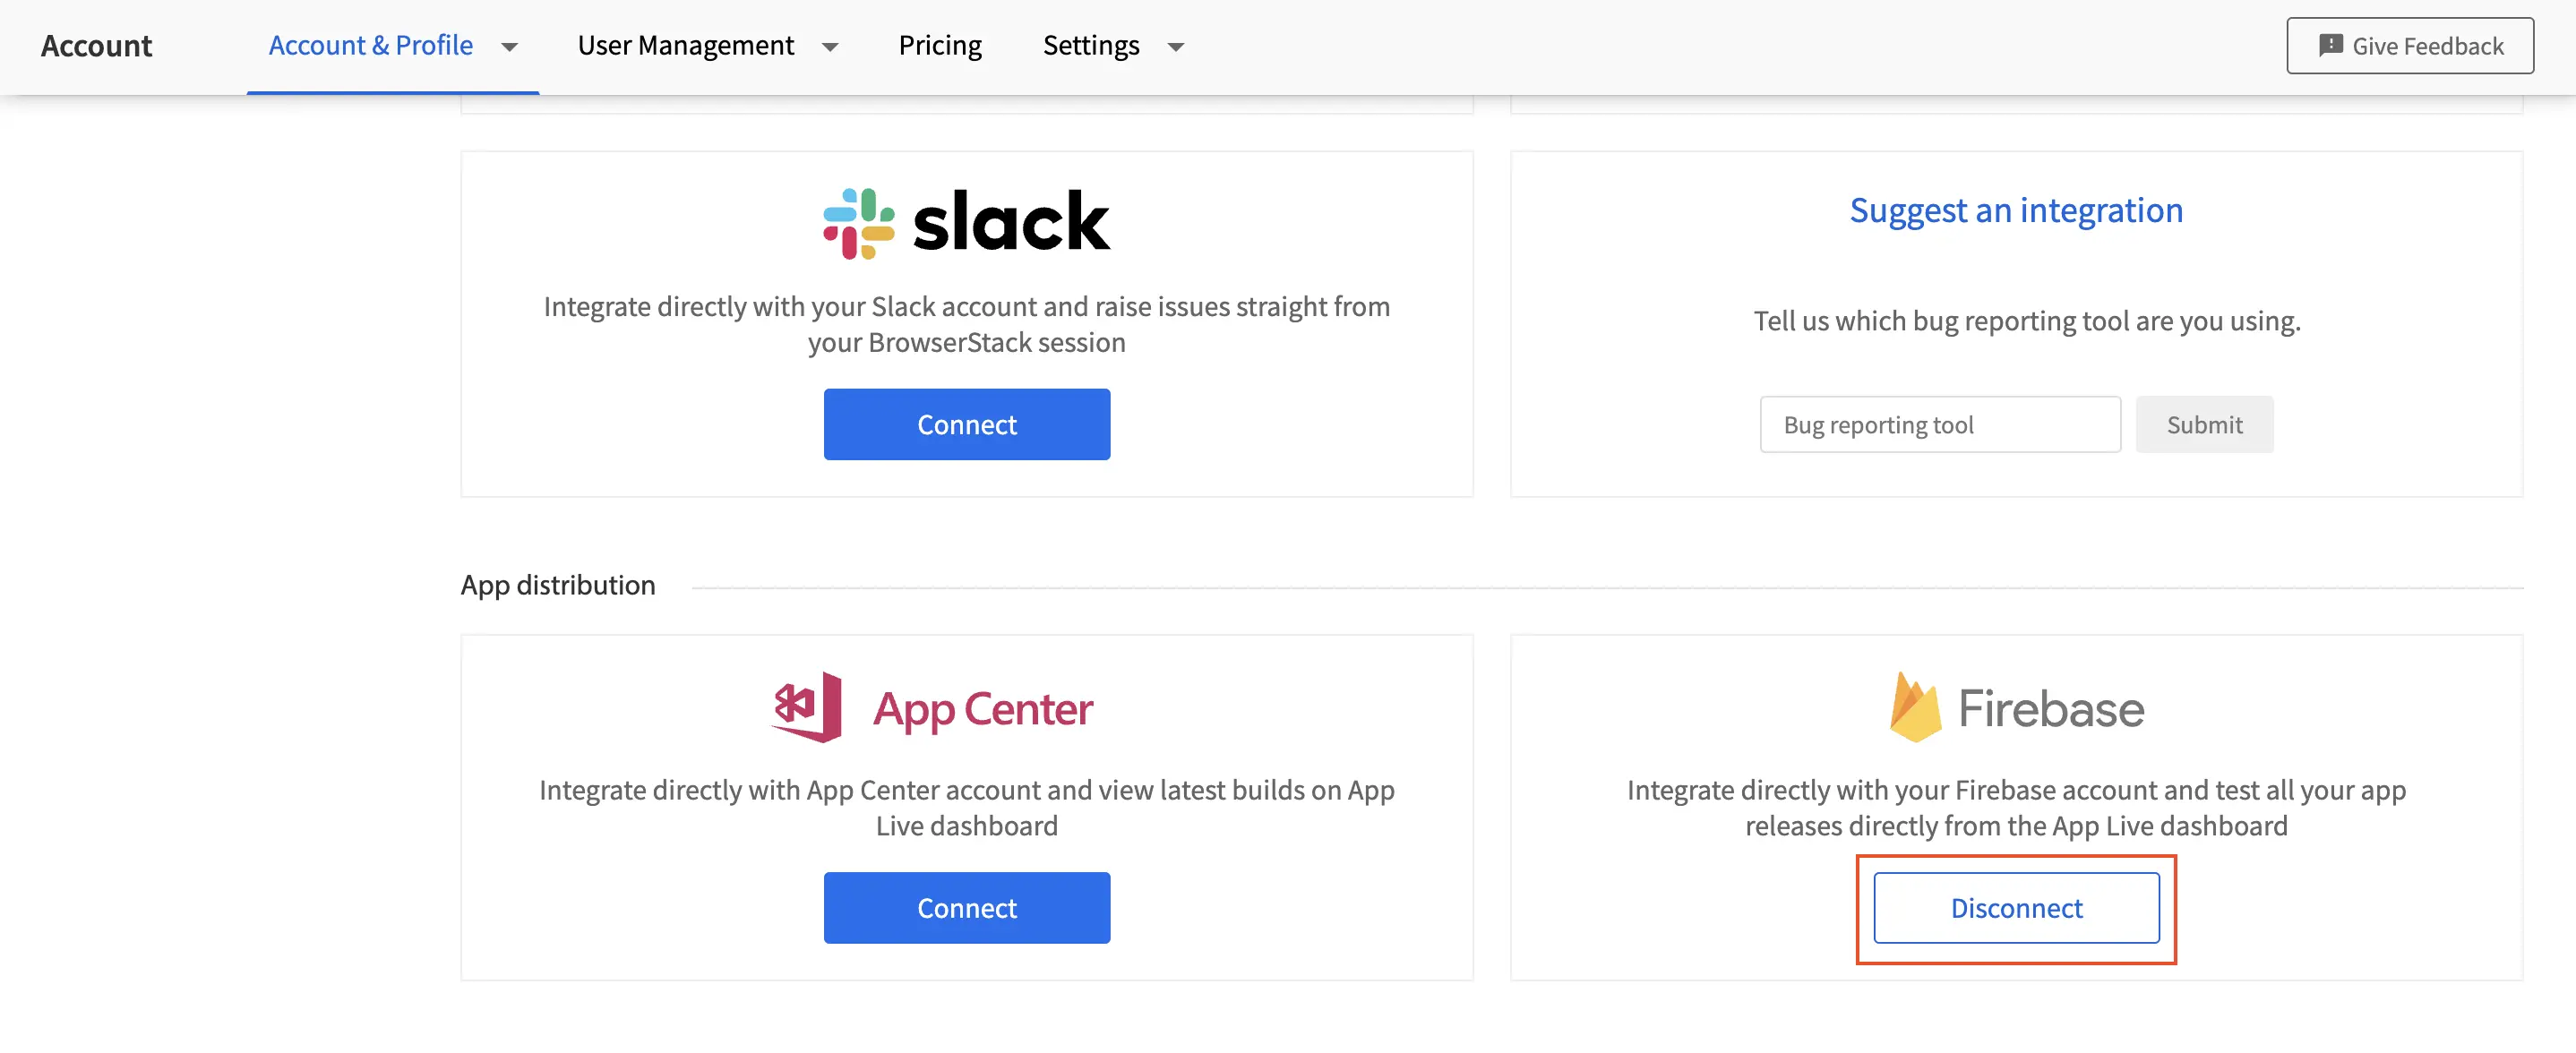
Task: Click the Firebase wordmark text
Action: pos(2050,709)
